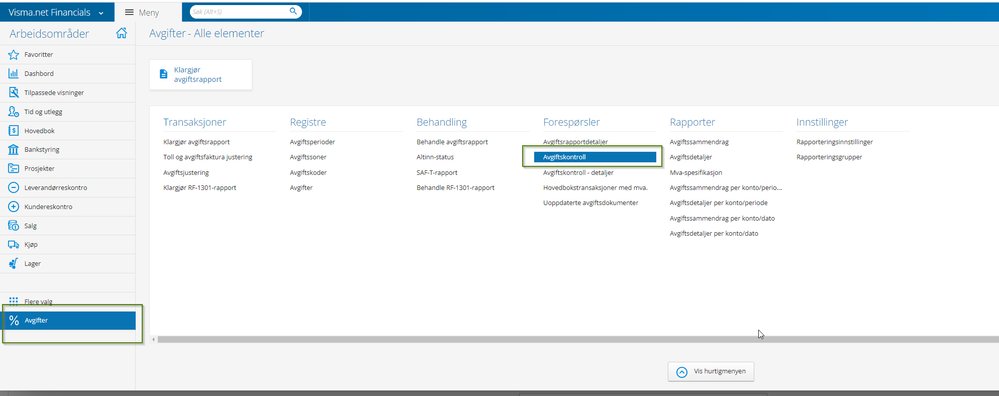The height and width of the screenshot is (396, 999).
Task: Click the horizontal scrollbar track
Action: tap(573, 339)
